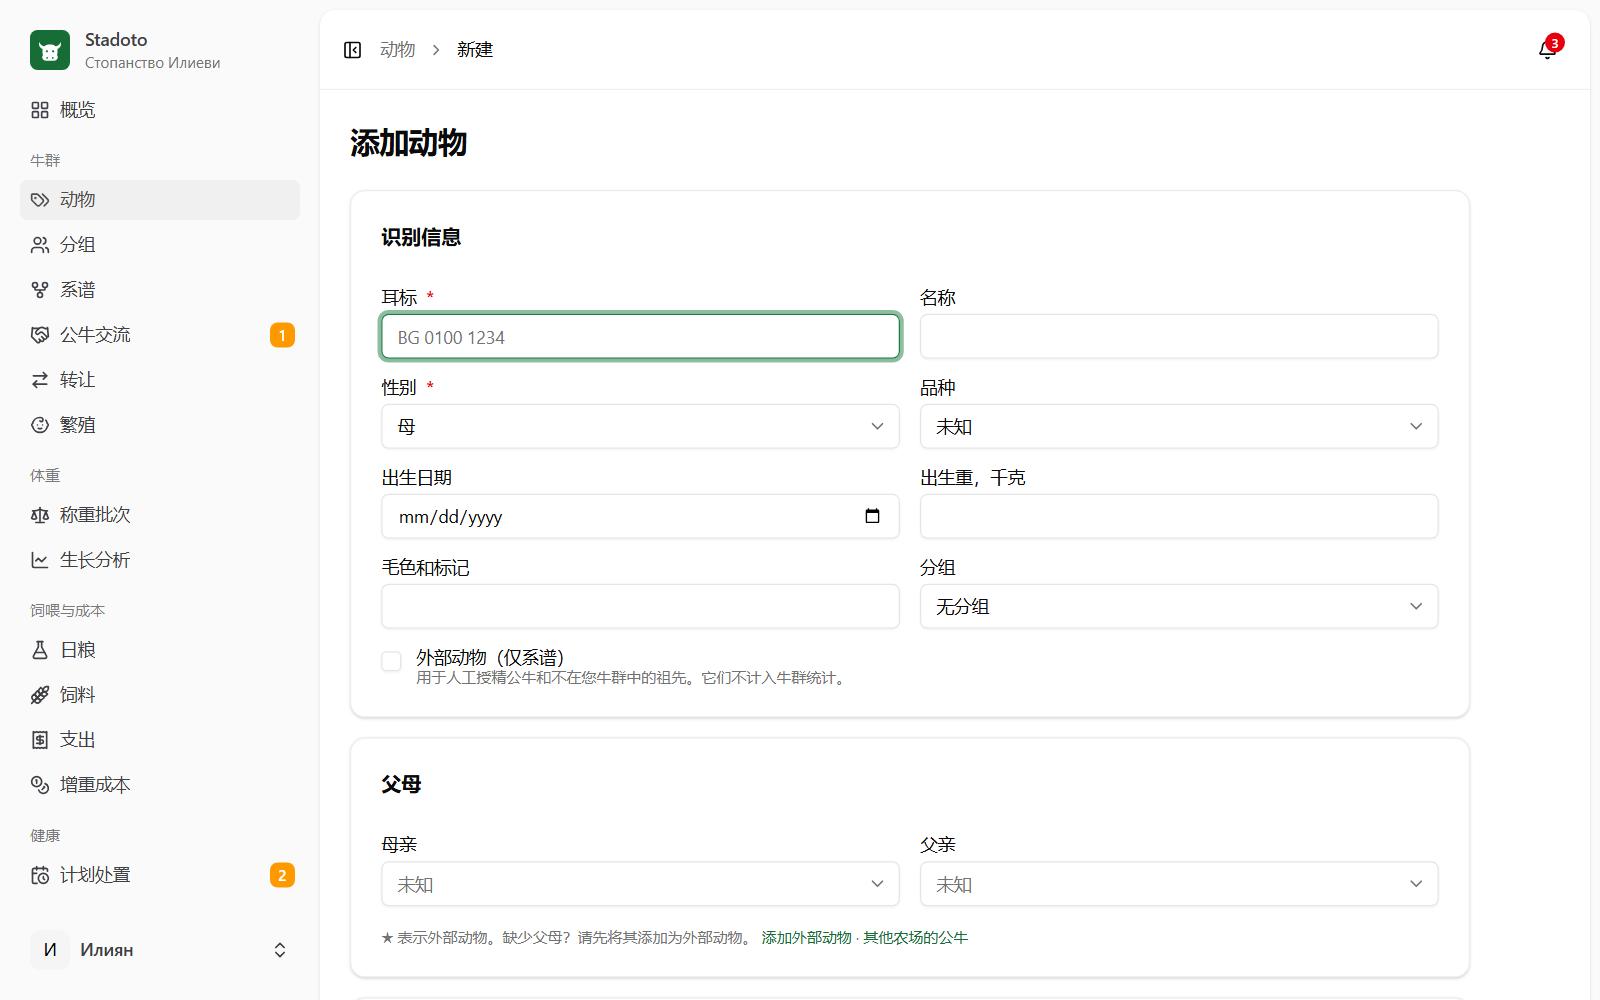Collapse the sidebar with panel toggle icon
Viewport: 1600px width, 1000px height.
[352, 50]
